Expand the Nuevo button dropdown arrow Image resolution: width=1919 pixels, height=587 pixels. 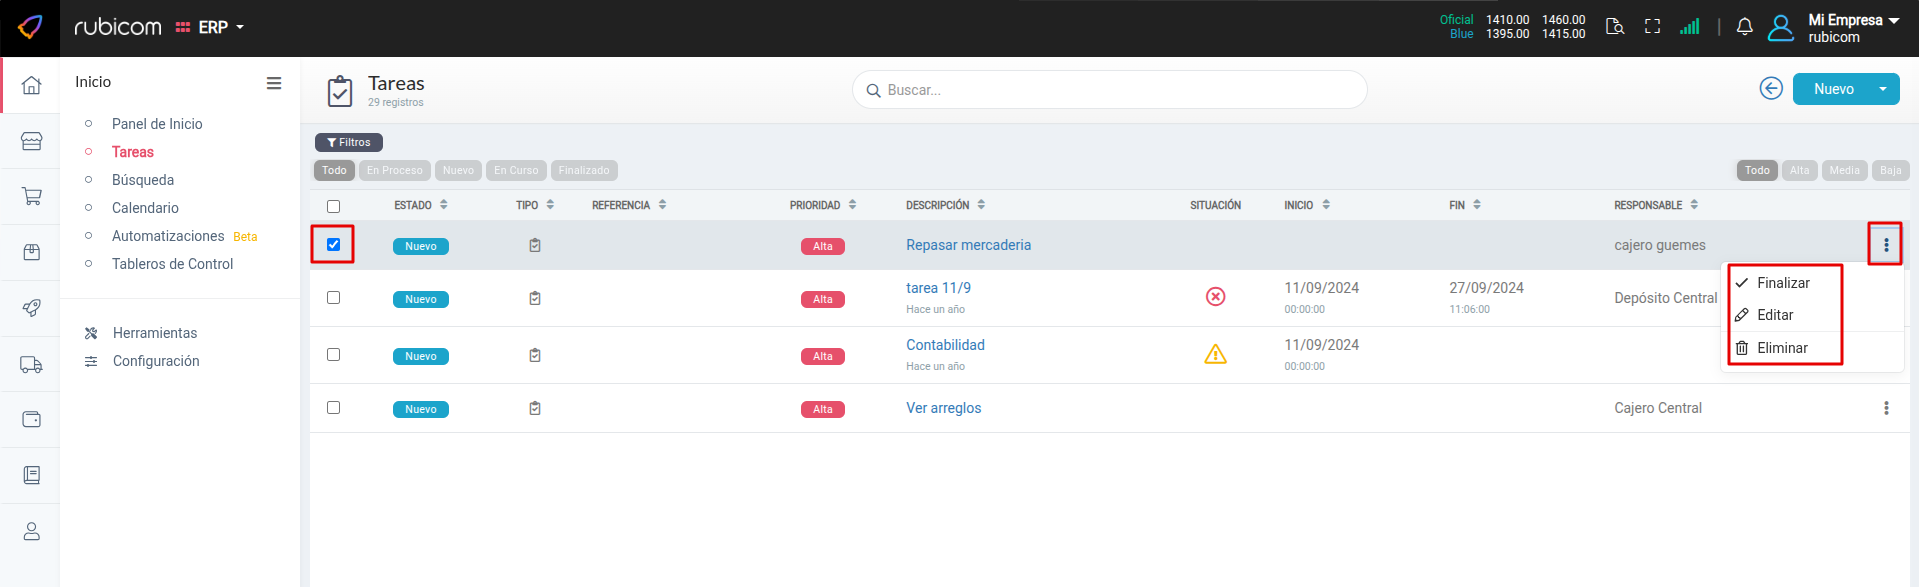[x=1882, y=89]
